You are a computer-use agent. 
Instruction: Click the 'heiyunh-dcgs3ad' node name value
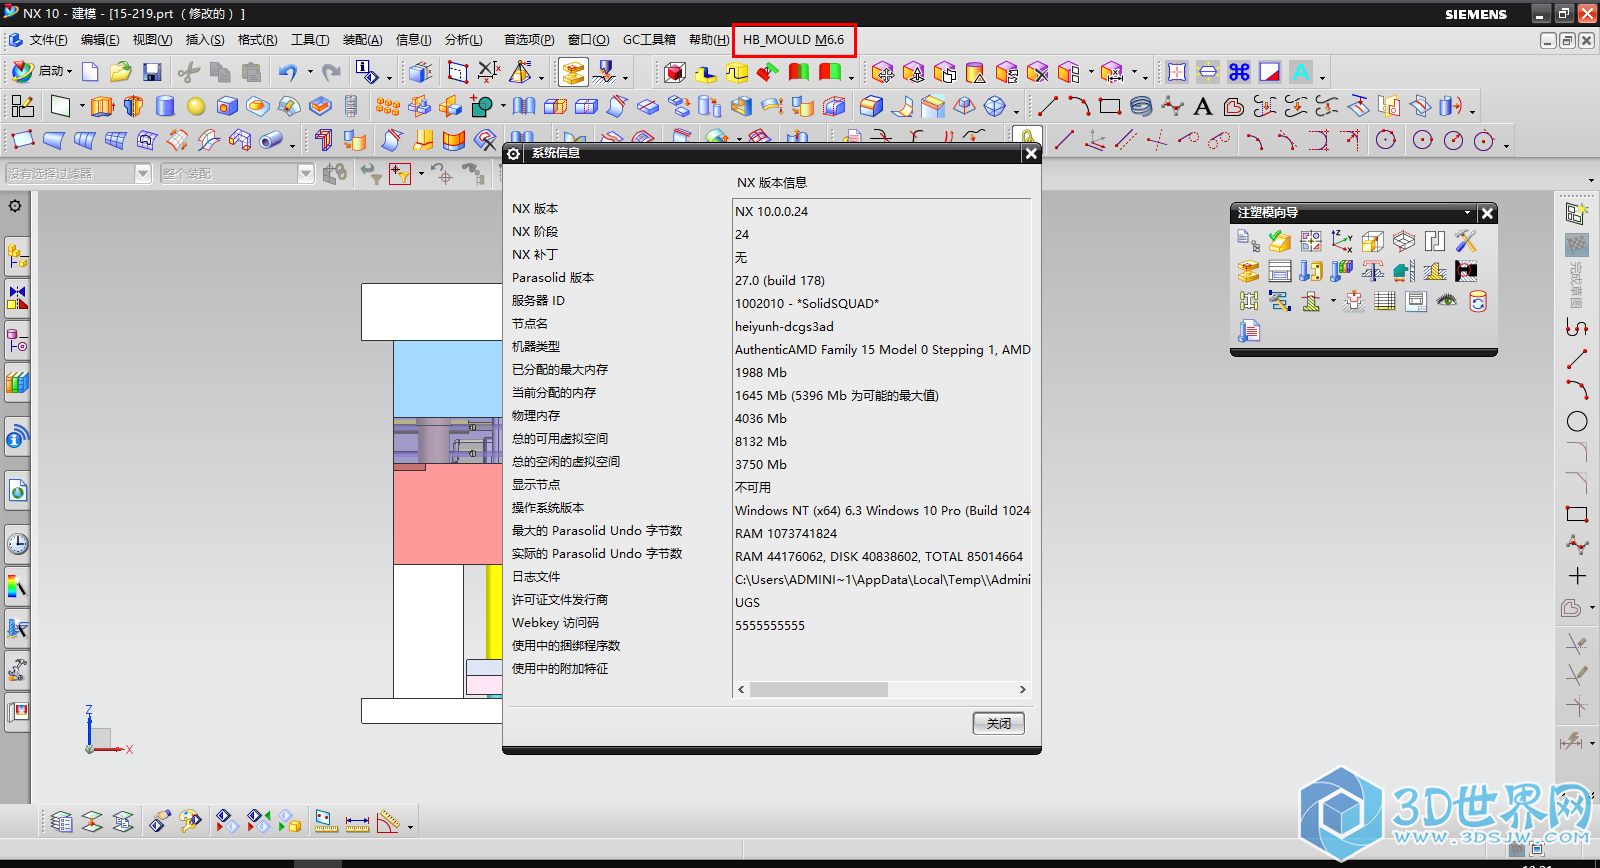tap(784, 326)
